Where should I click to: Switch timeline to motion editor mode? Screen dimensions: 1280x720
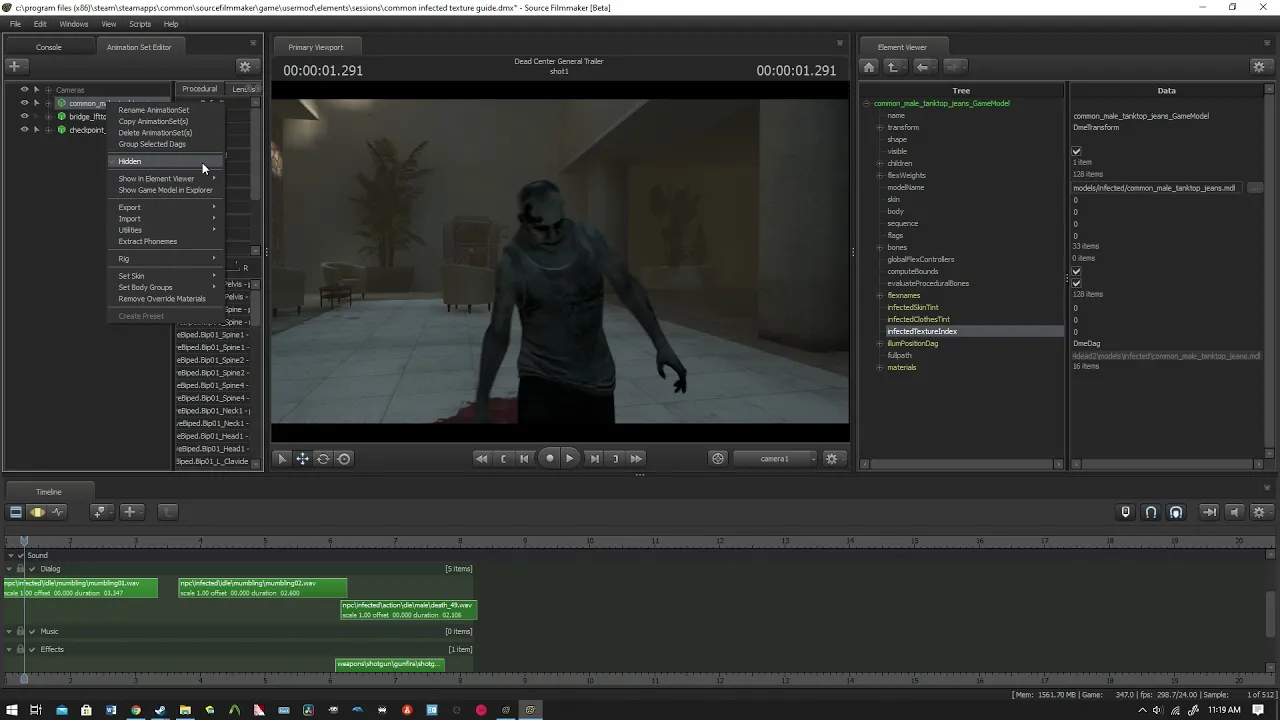pos(37,512)
